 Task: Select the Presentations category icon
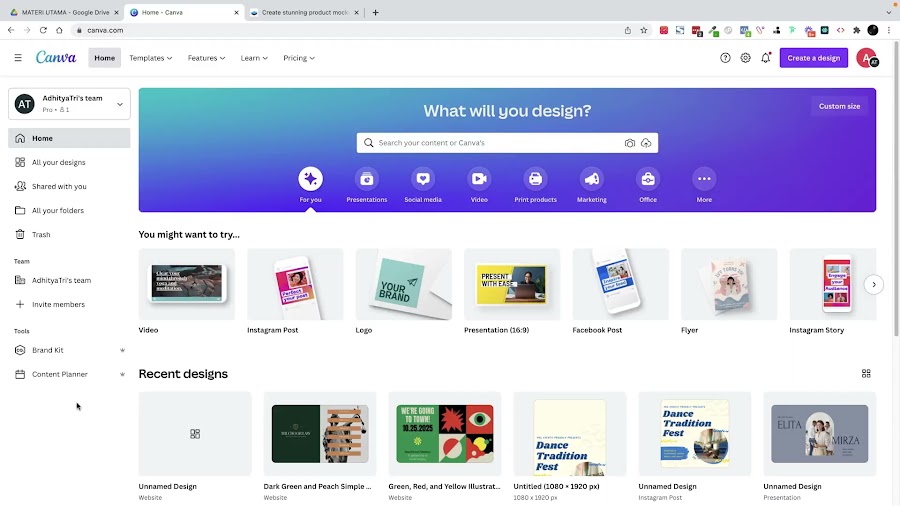click(366, 179)
